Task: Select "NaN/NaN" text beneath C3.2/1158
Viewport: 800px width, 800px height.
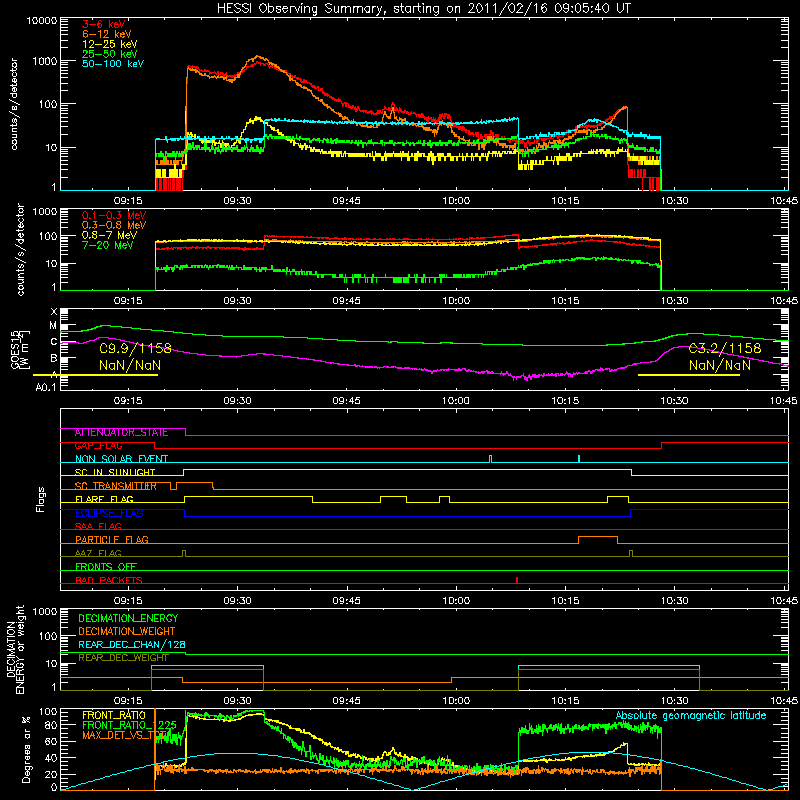Action: (719, 365)
